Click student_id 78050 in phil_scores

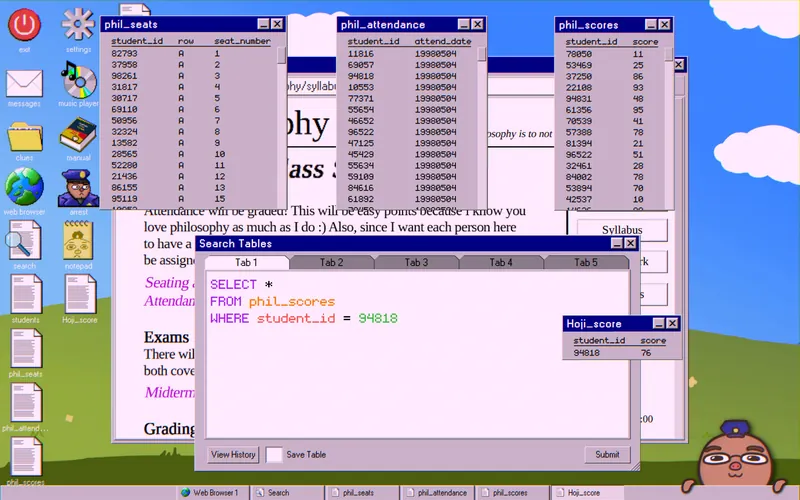tap(579, 54)
